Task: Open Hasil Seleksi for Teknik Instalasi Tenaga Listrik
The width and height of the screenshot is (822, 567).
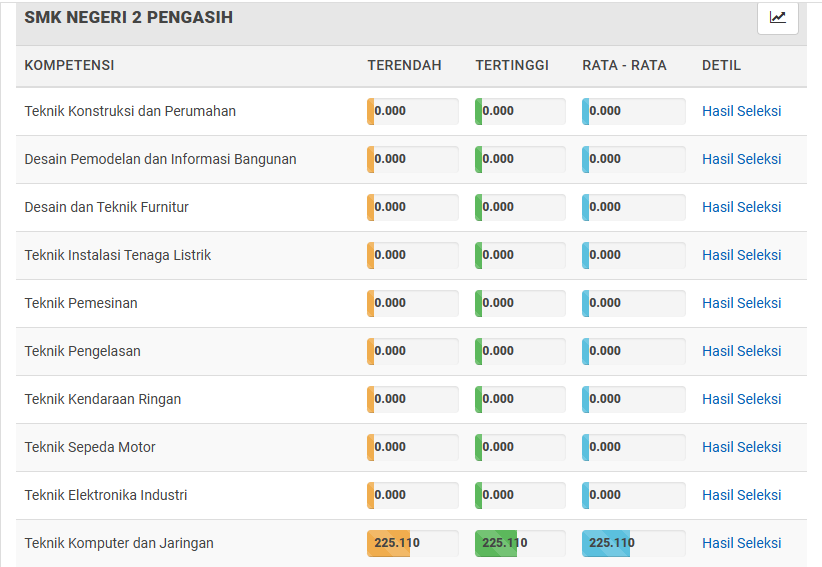Action: [741, 255]
